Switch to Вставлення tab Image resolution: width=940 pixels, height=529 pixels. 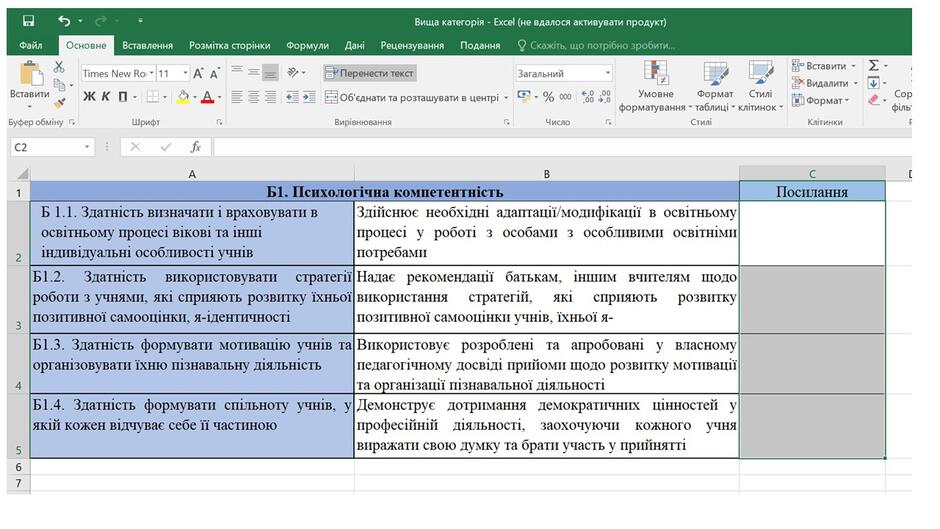[147, 45]
